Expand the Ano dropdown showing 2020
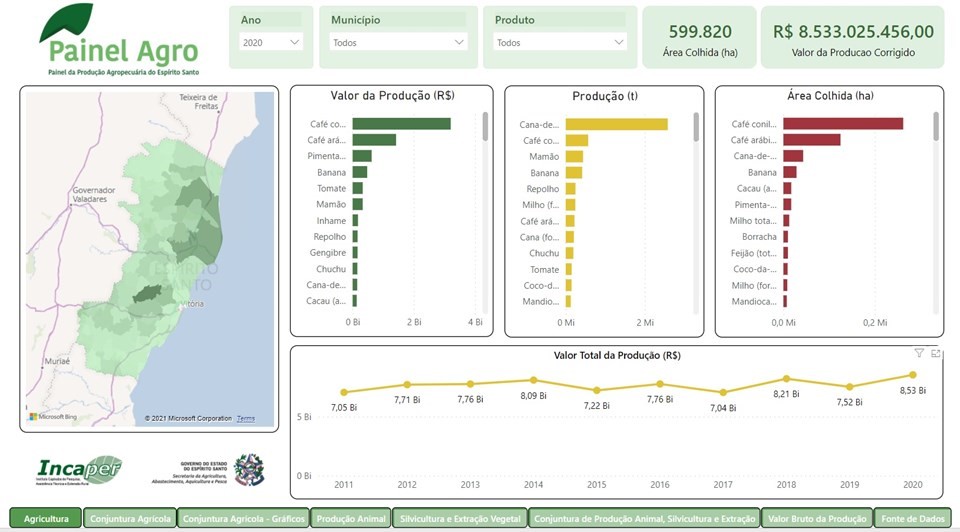Image resolution: width=960 pixels, height=532 pixels. pyautogui.click(x=271, y=43)
